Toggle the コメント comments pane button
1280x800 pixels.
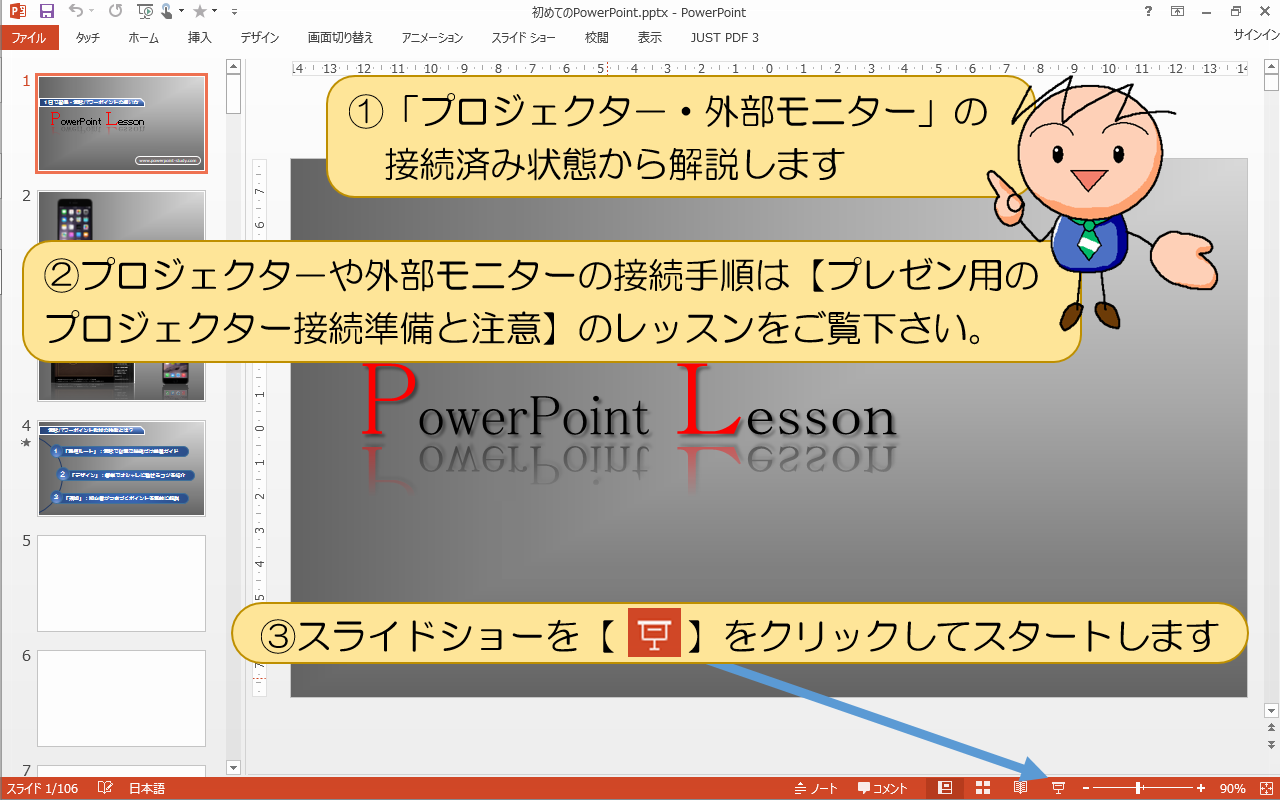(x=883, y=789)
